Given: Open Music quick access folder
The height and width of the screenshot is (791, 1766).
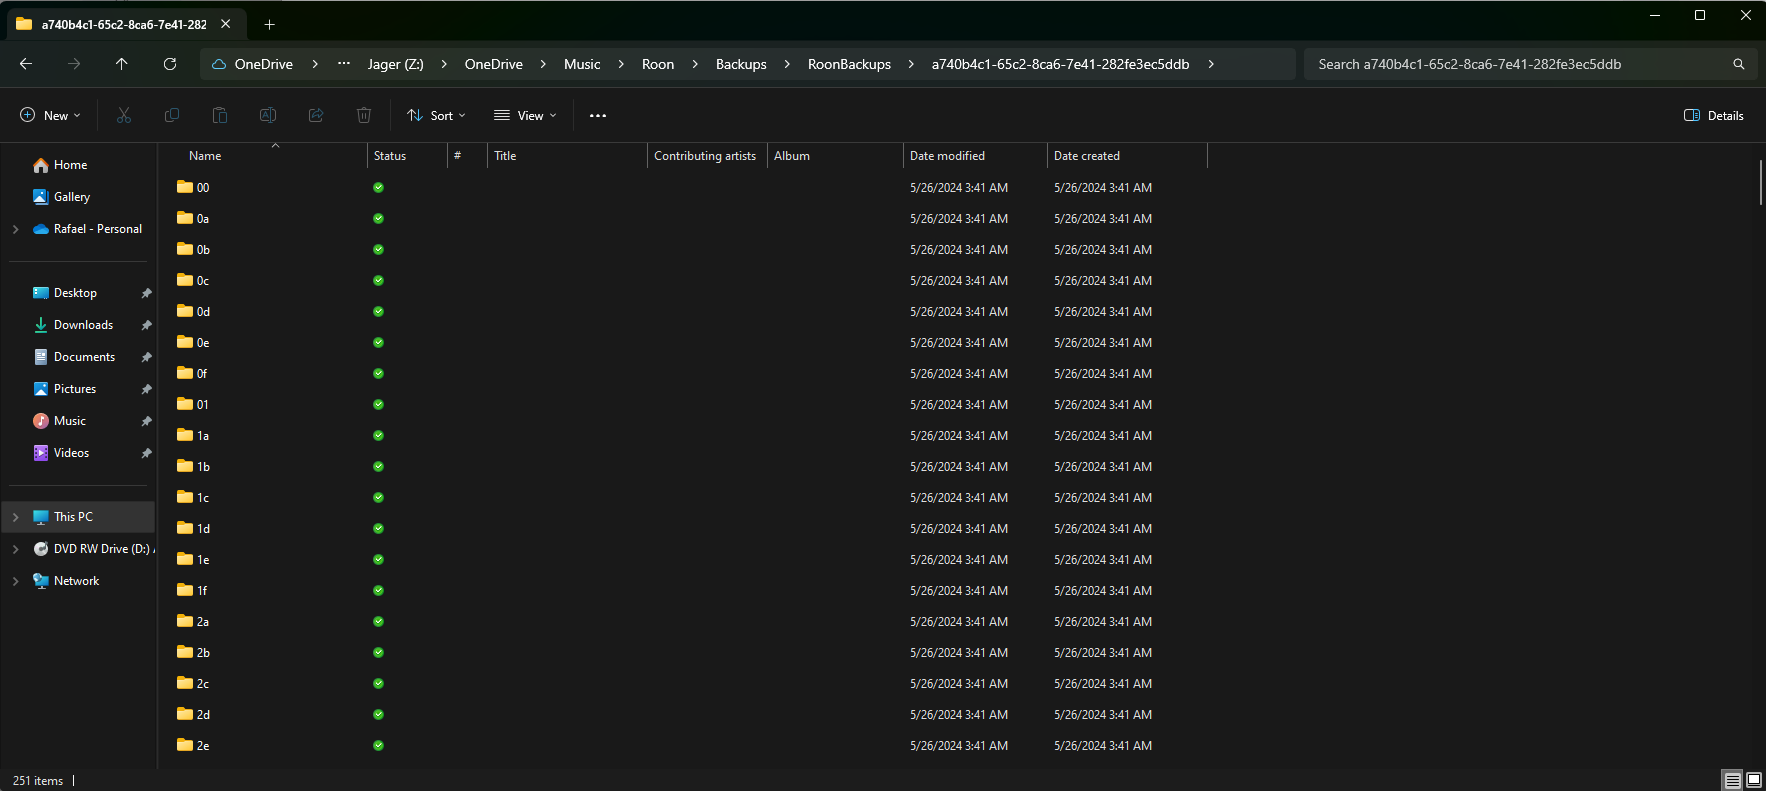Looking at the screenshot, I should click(69, 421).
